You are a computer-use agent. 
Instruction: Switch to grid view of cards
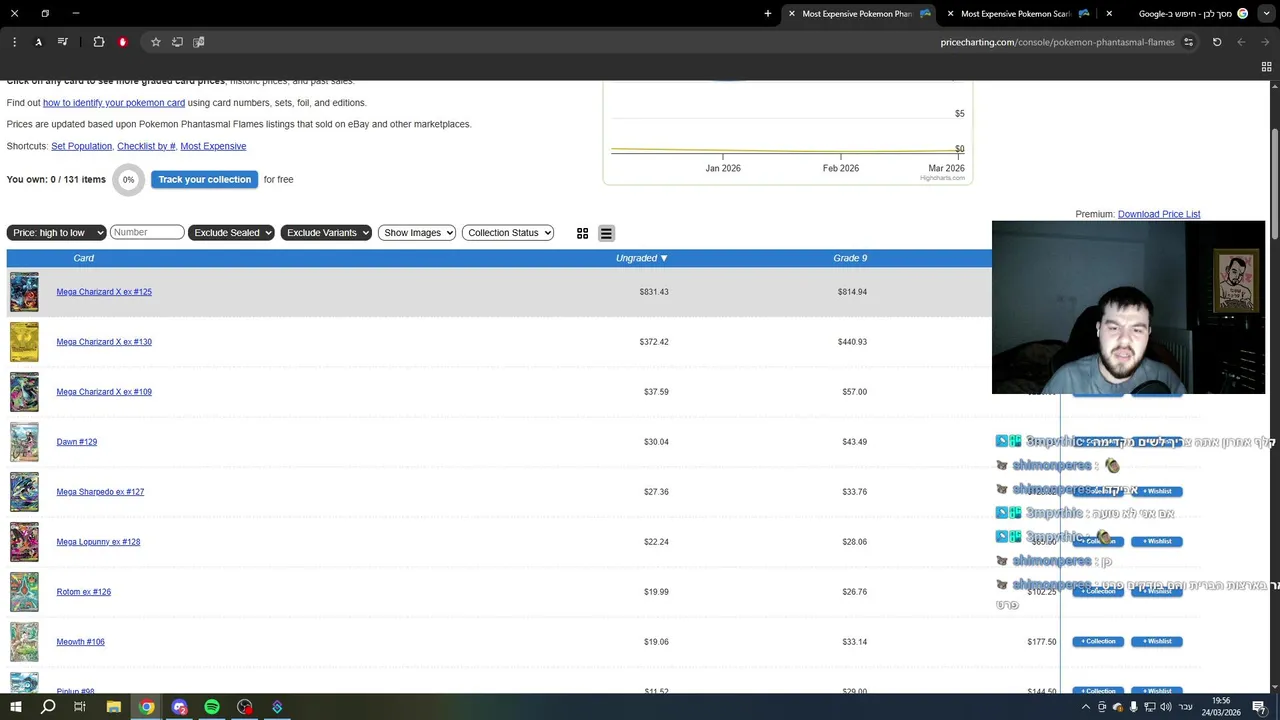(x=583, y=233)
